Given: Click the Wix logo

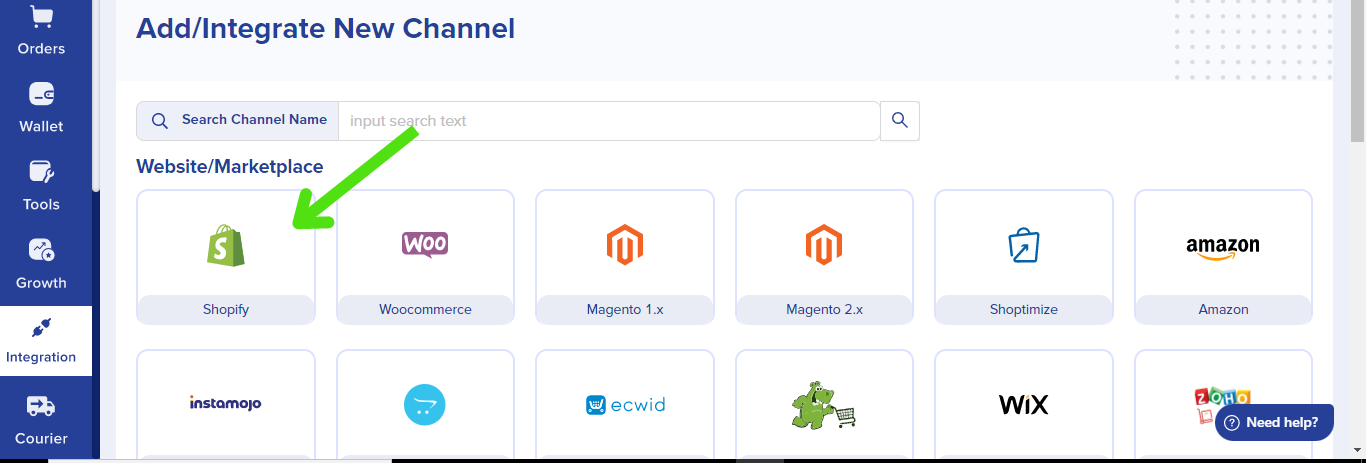Looking at the screenshot, I should 1024,405.
